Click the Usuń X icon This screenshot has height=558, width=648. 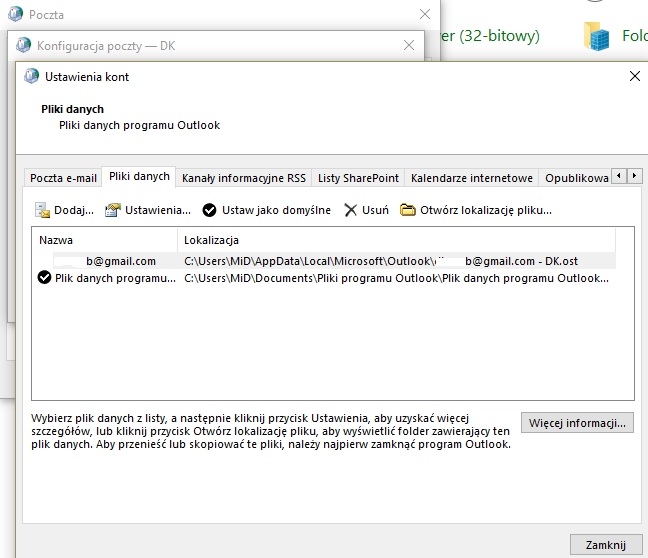pyautogui.click(x=350, y=210)
